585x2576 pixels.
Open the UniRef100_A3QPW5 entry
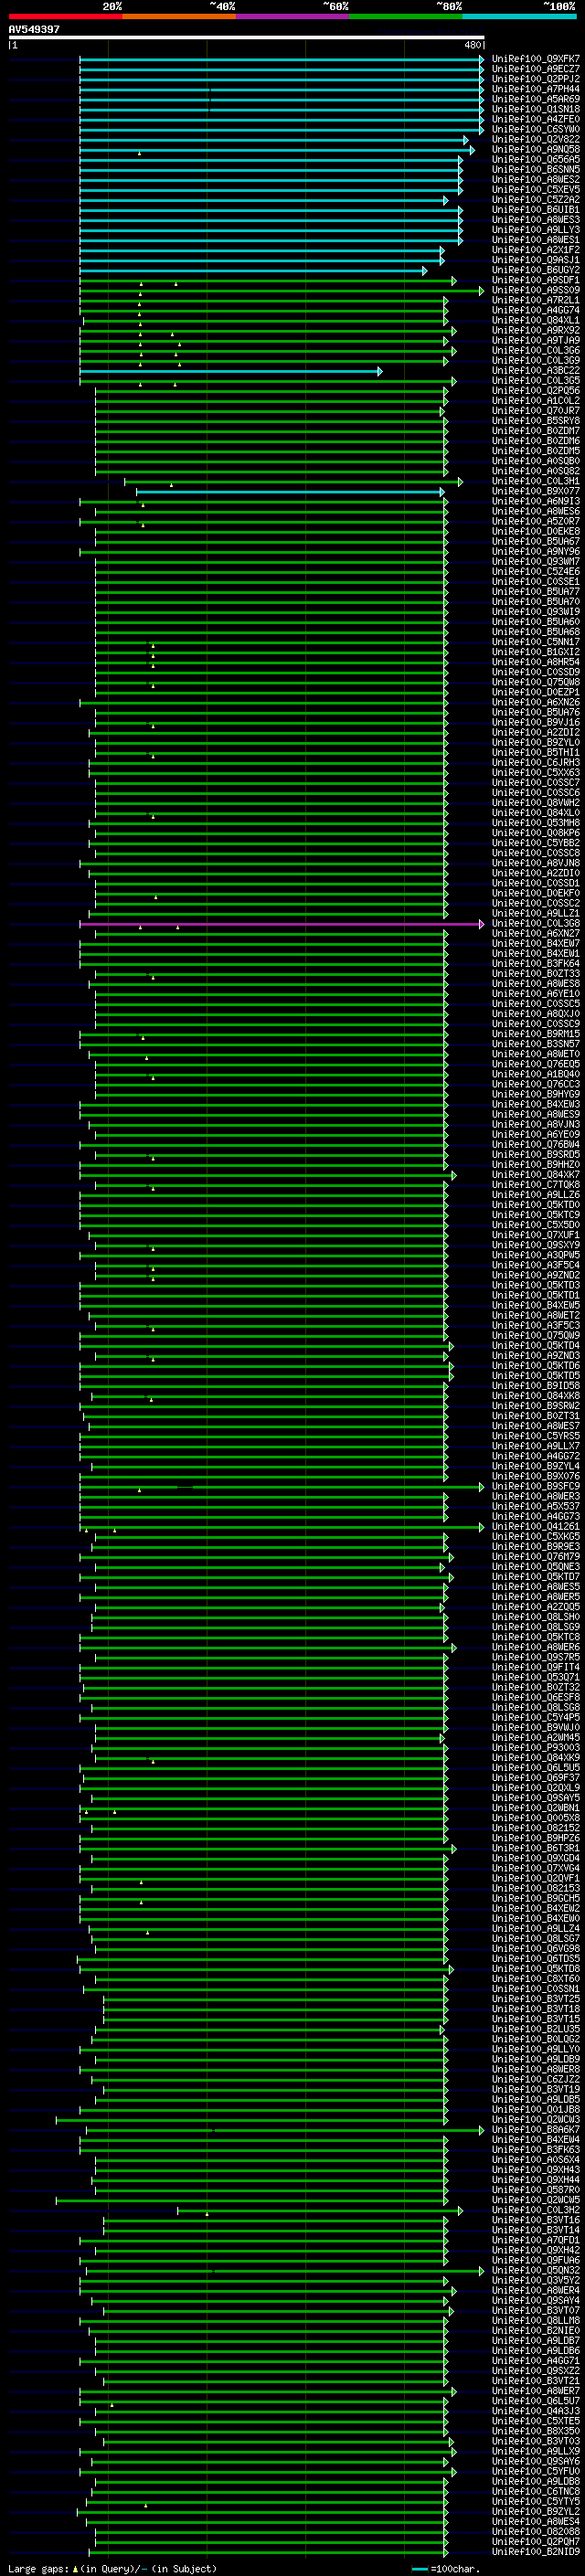coord(535,1255)
